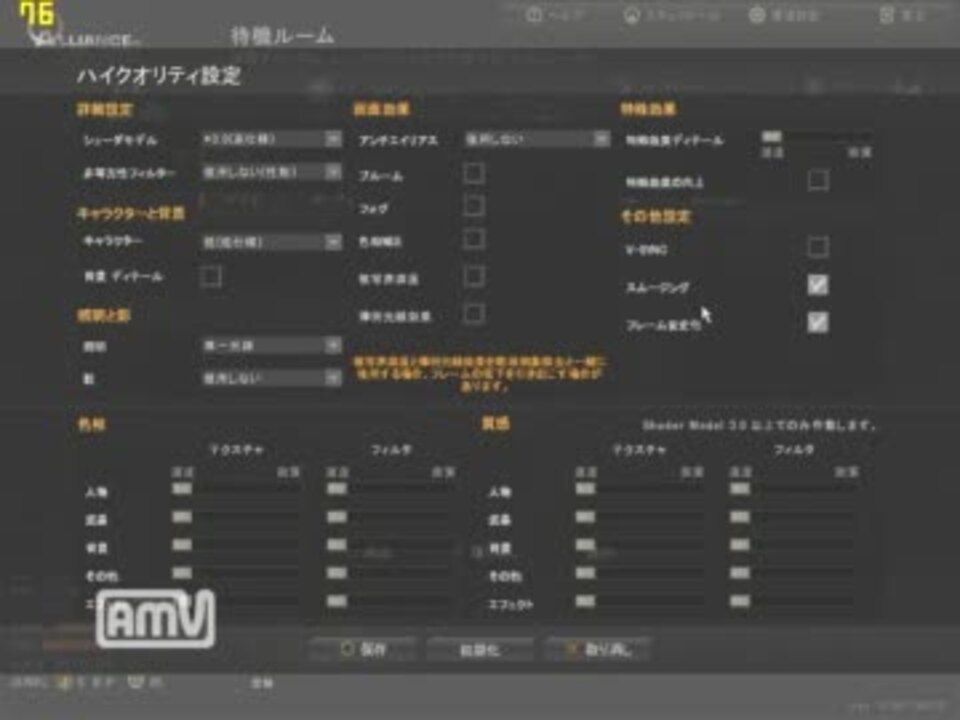Click 質感 section 背景 テクスチャ slider
This screenshot has width=960, height=720.
point(639,545)
